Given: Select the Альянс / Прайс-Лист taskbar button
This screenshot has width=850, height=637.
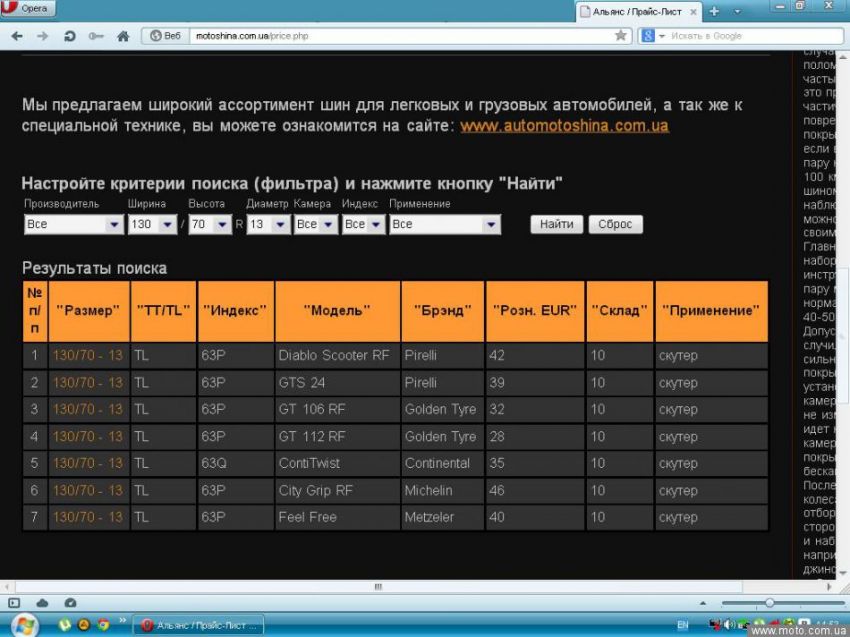Looking at the screenshot, I should (198, 625).
